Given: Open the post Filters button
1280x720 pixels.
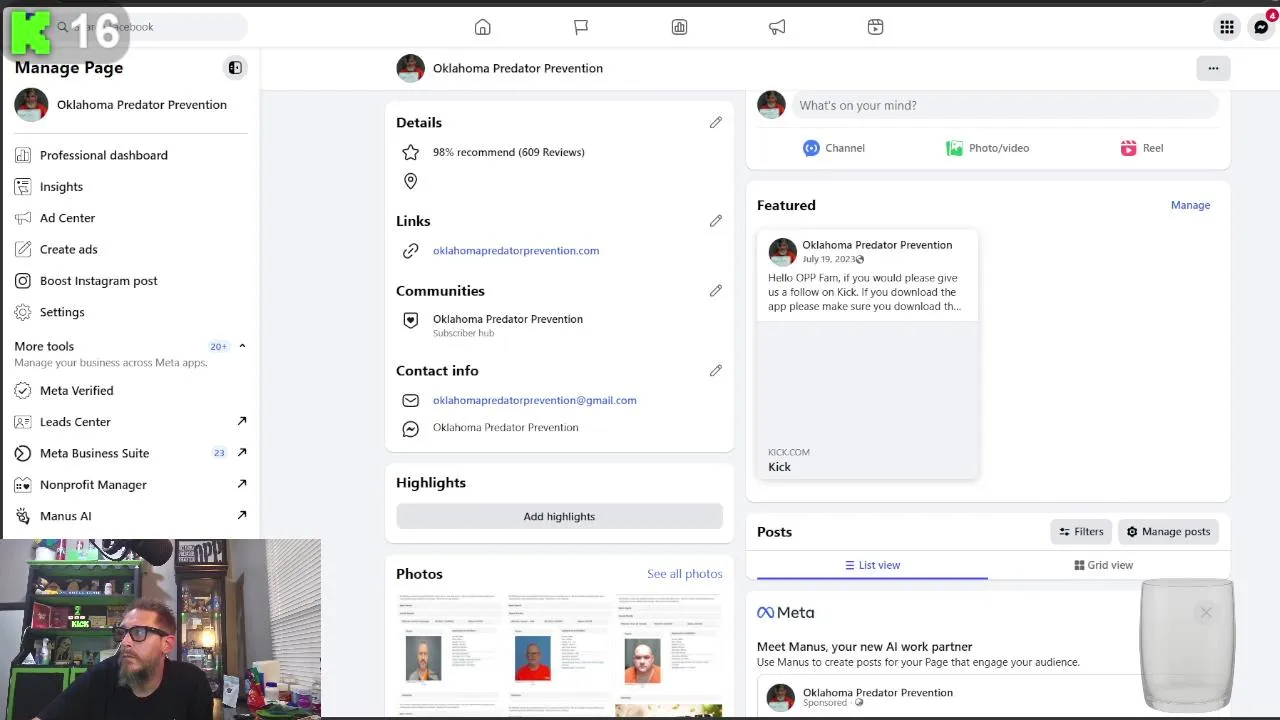Looking at the screenshot, I should 1081,532.
